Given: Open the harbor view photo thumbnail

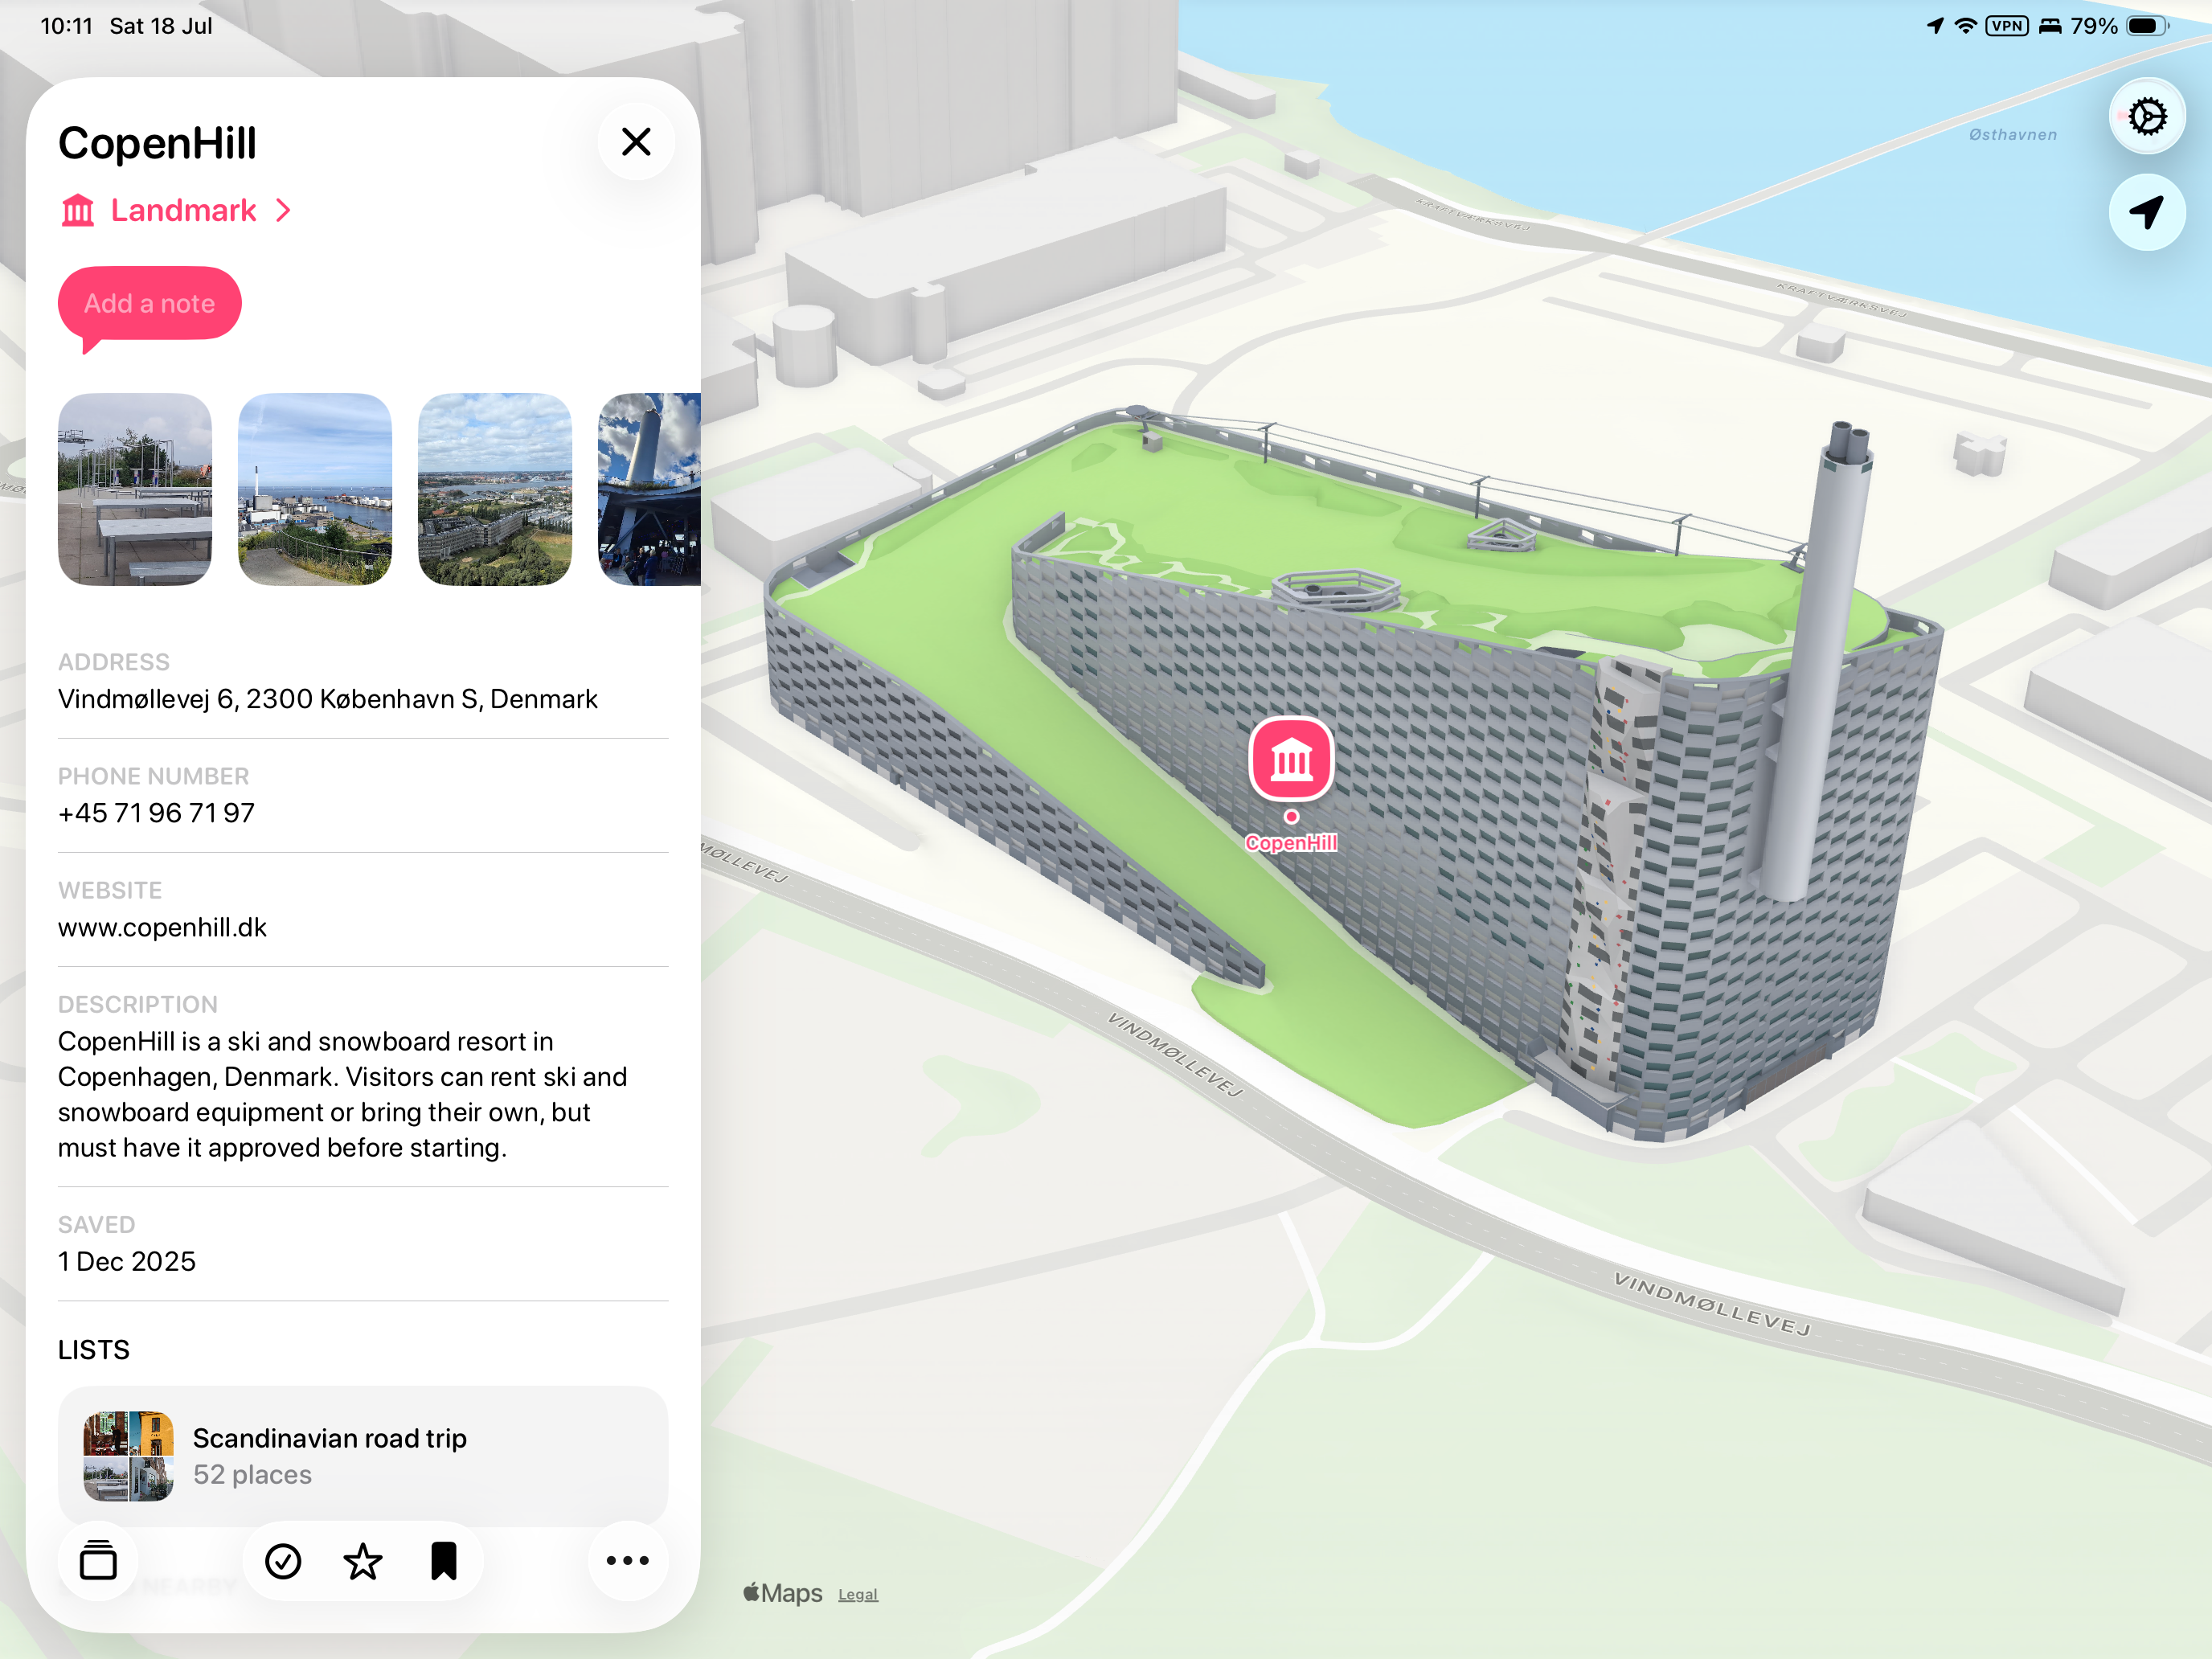Looking at the screenshot, I should pos(315,489).
